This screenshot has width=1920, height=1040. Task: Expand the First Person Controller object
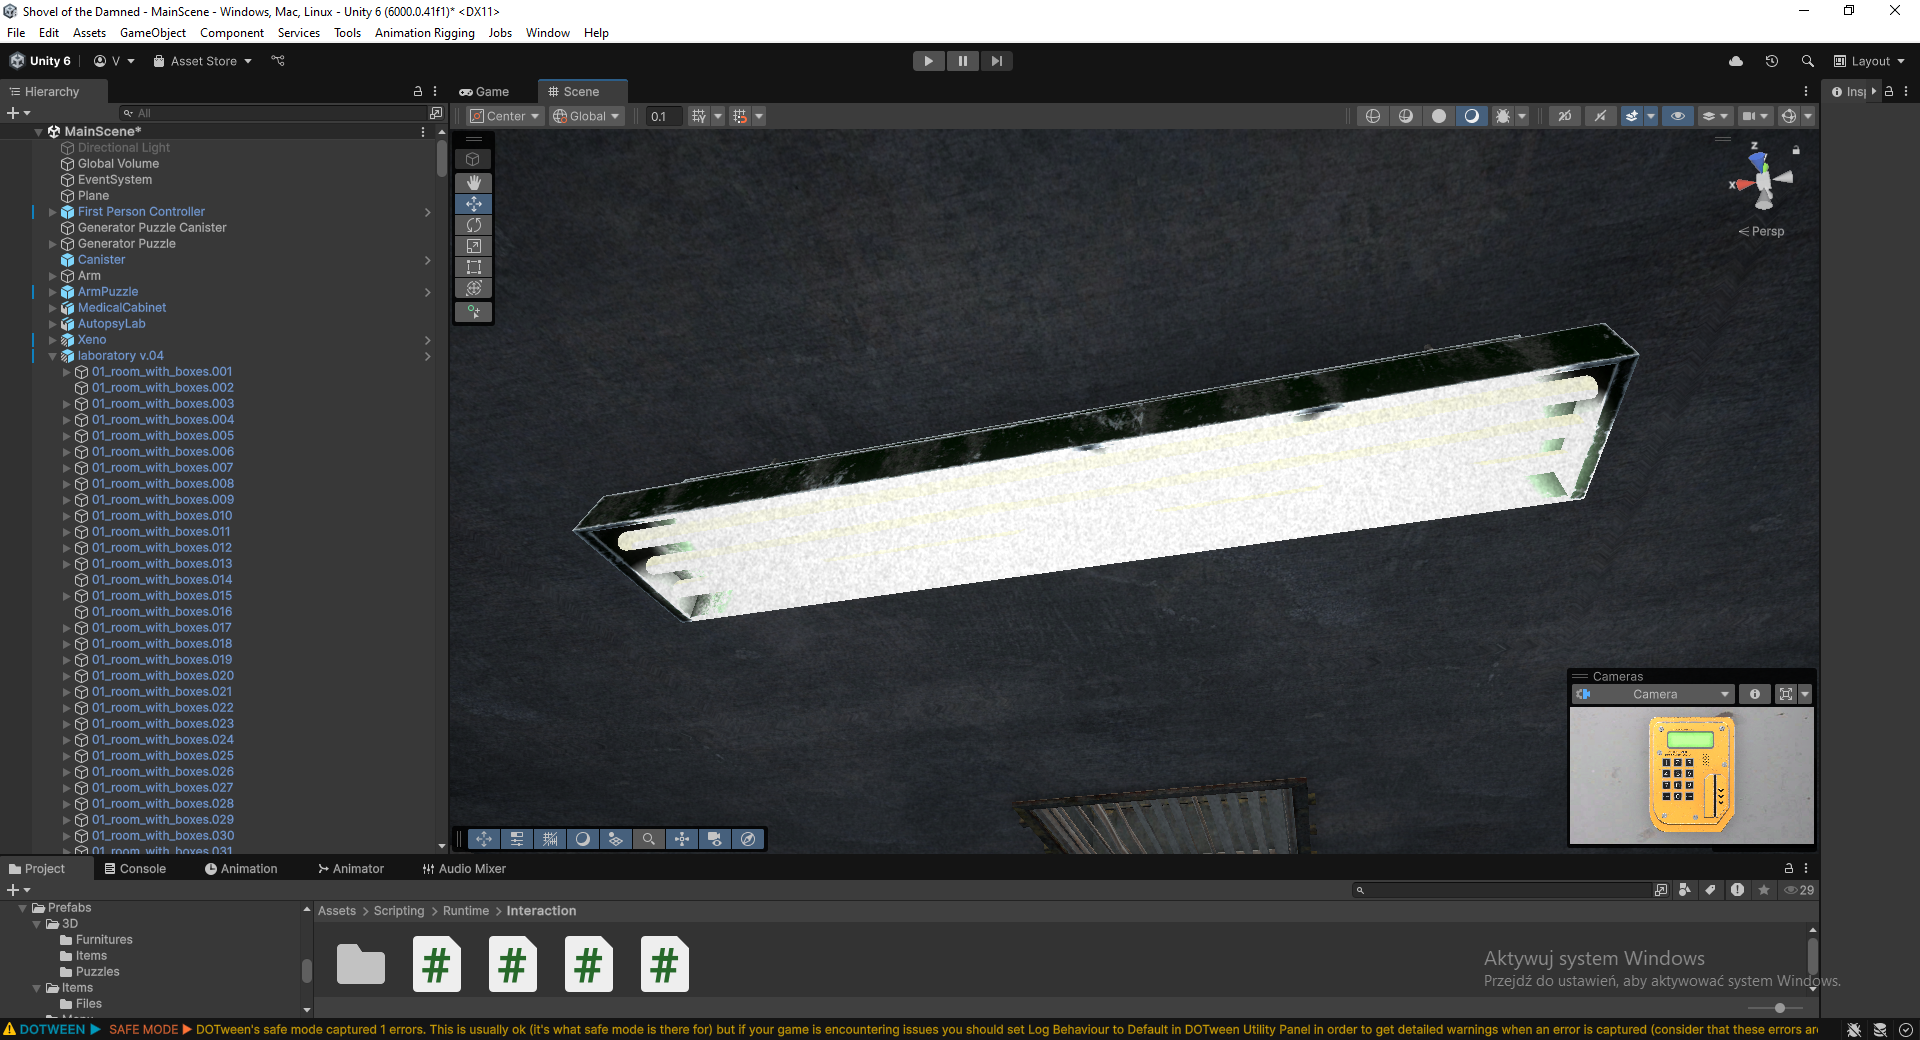pyautogui.click(x=53, y=212)
